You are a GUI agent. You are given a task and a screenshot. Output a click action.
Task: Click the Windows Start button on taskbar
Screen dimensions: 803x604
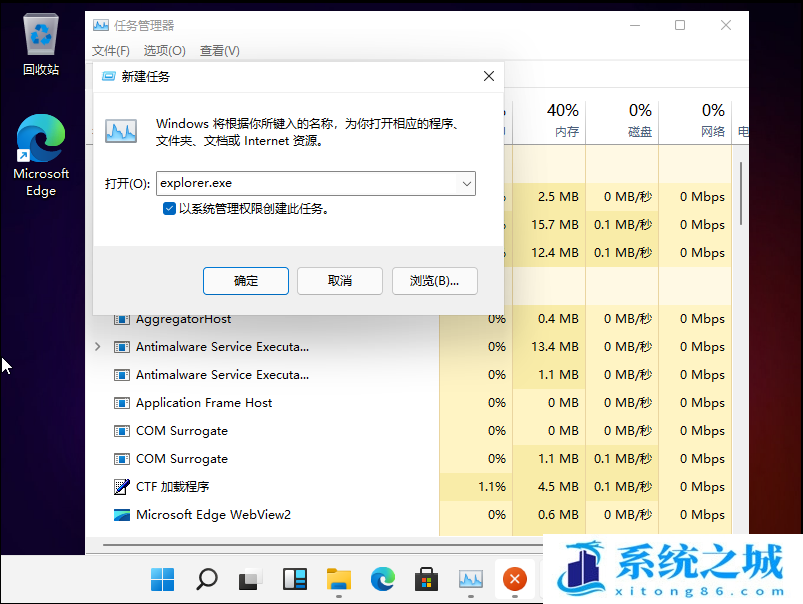162,579
